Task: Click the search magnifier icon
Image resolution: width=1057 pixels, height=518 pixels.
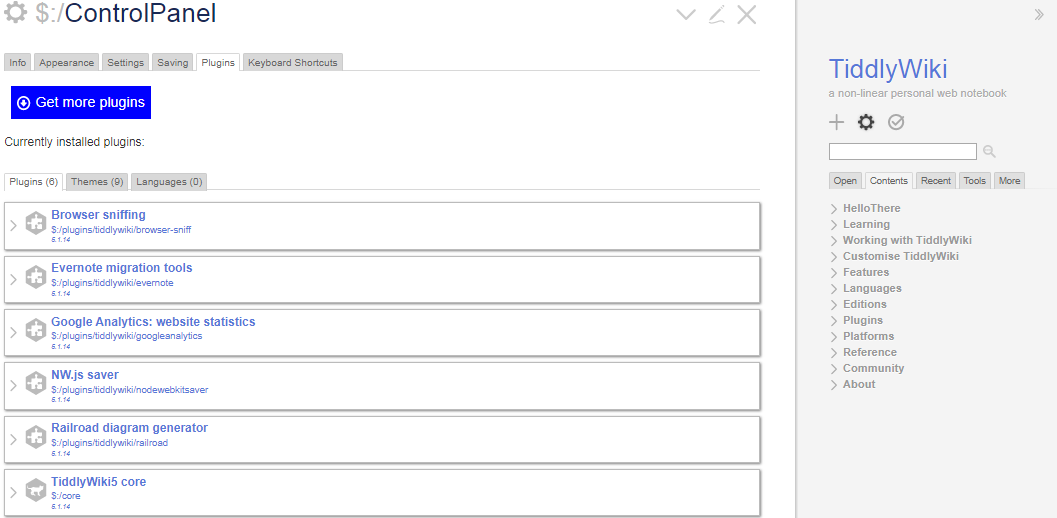Action: coord(990,152)
